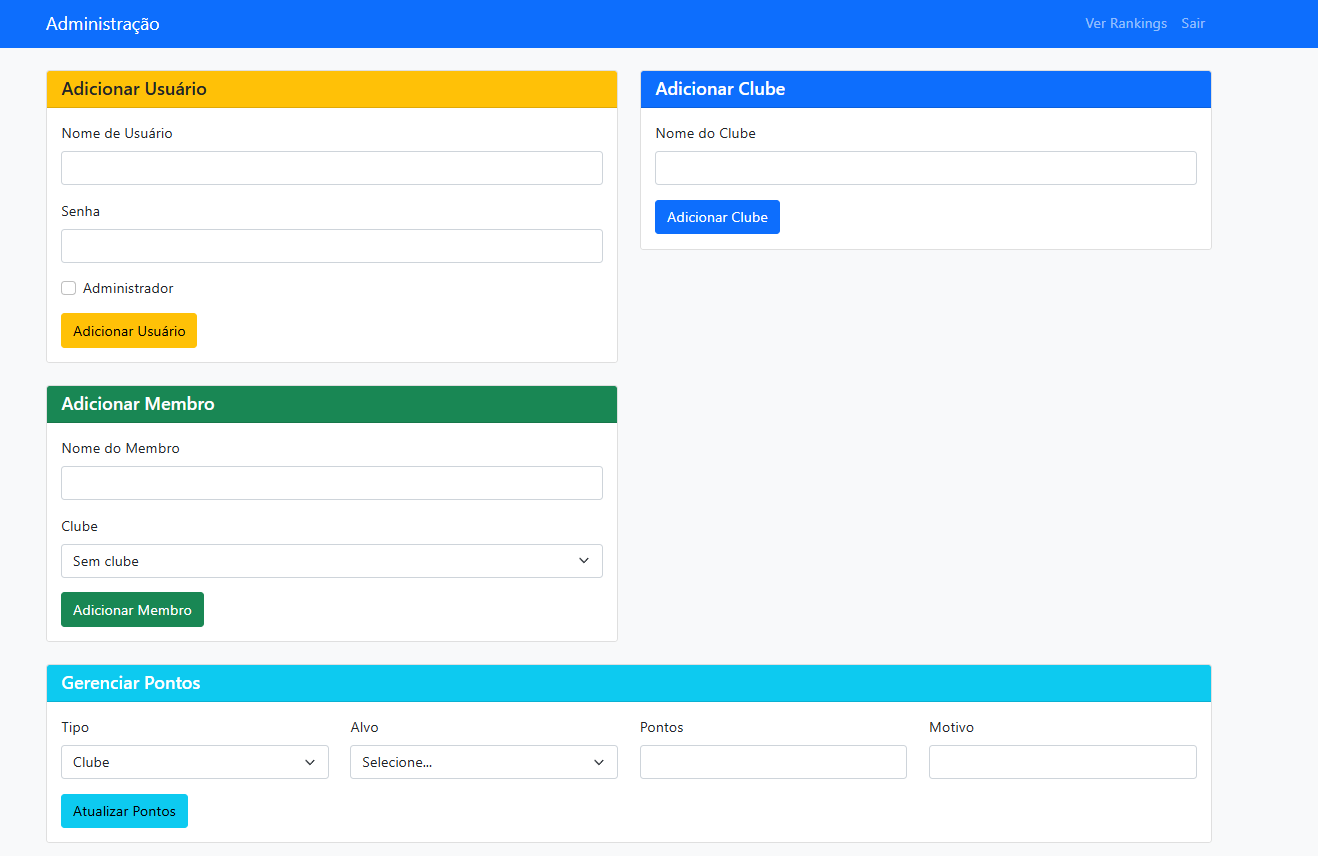Focus the Pontos input field
The image size is (1318, 856).
[x=773, y=762]
